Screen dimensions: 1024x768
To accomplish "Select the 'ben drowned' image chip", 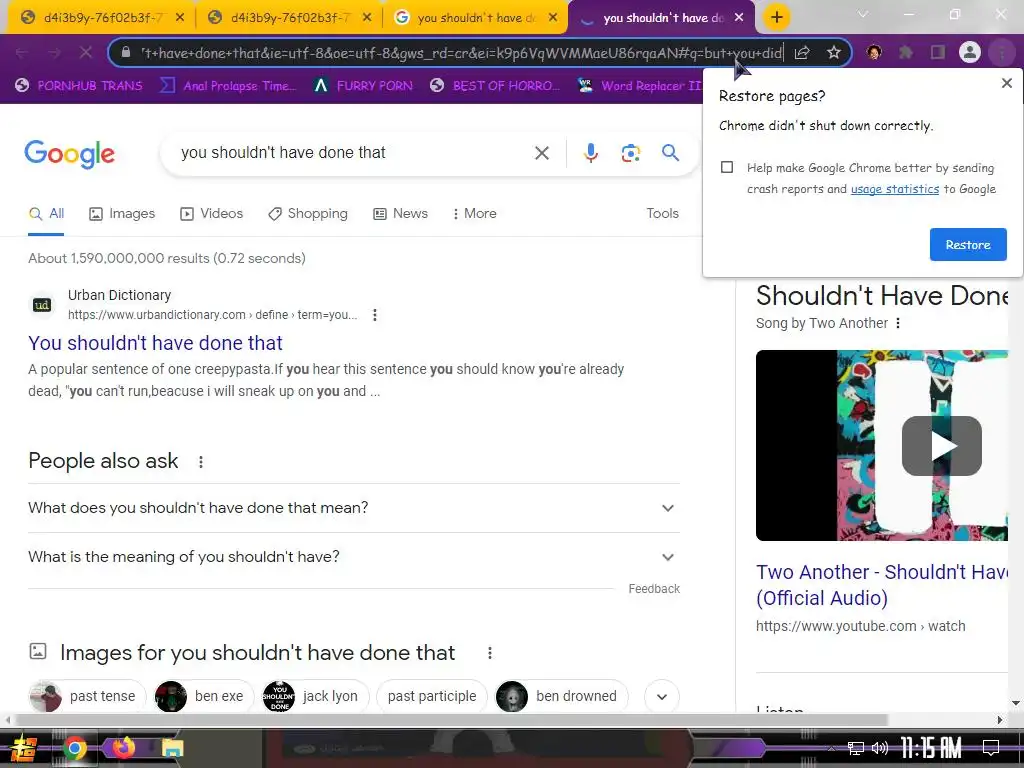I will tap(561, 697).
